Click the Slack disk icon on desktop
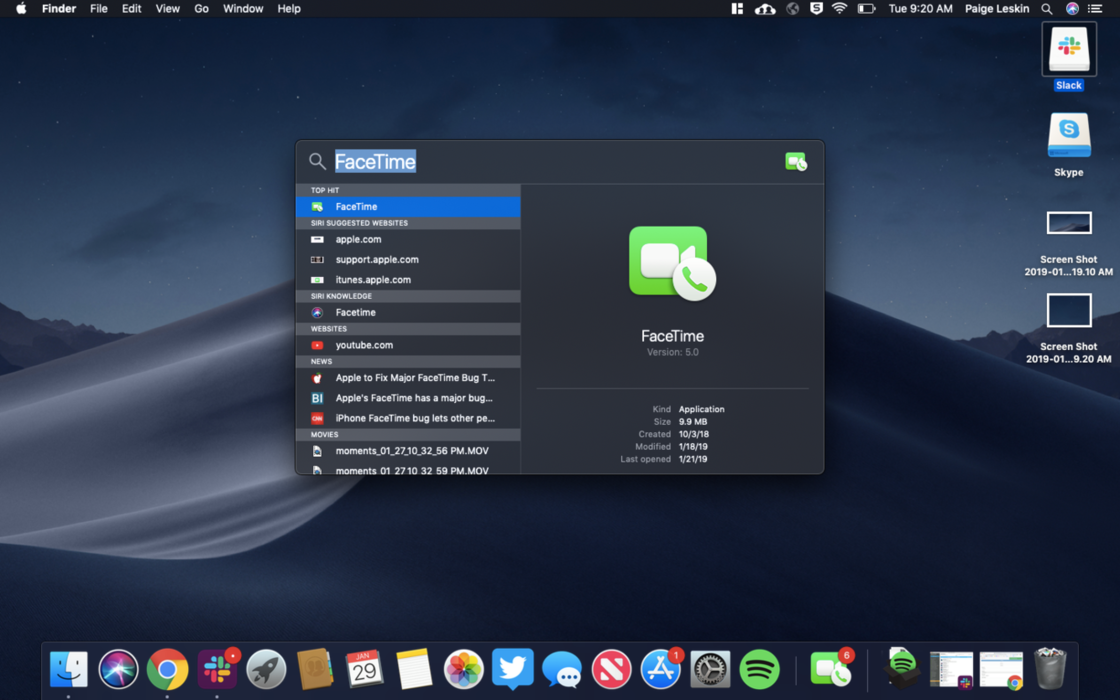Viewport: 1120px width, 700px height. pos(1069,49)
